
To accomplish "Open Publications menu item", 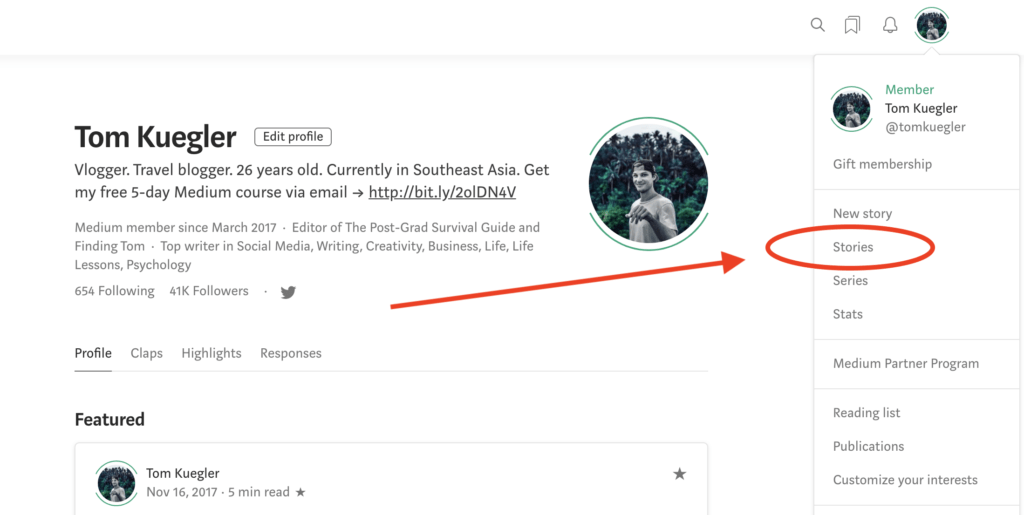I will [868, 446].
